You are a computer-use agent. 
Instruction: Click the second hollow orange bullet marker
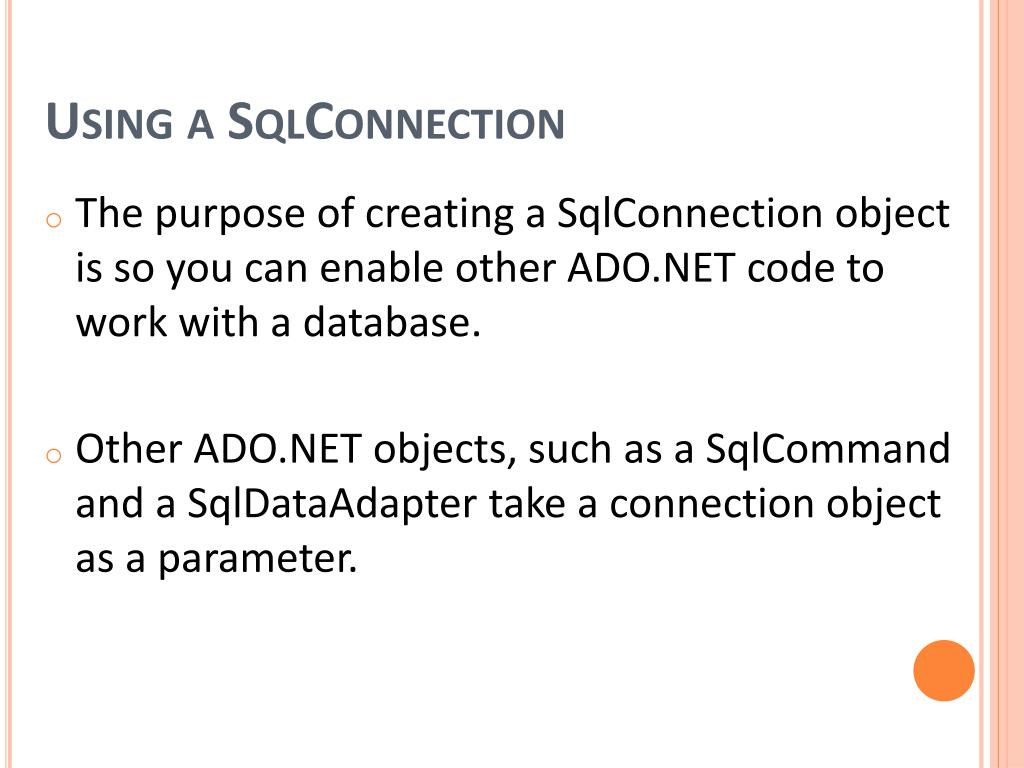54,455
